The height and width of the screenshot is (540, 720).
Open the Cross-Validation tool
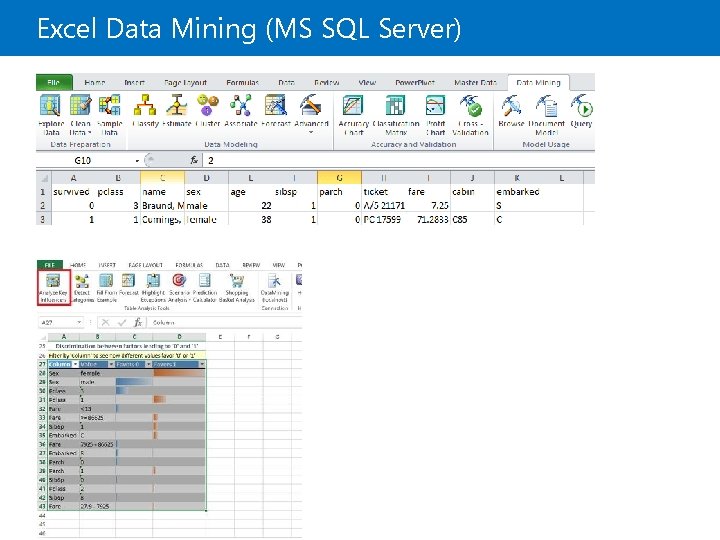click(x=470, y=115)
